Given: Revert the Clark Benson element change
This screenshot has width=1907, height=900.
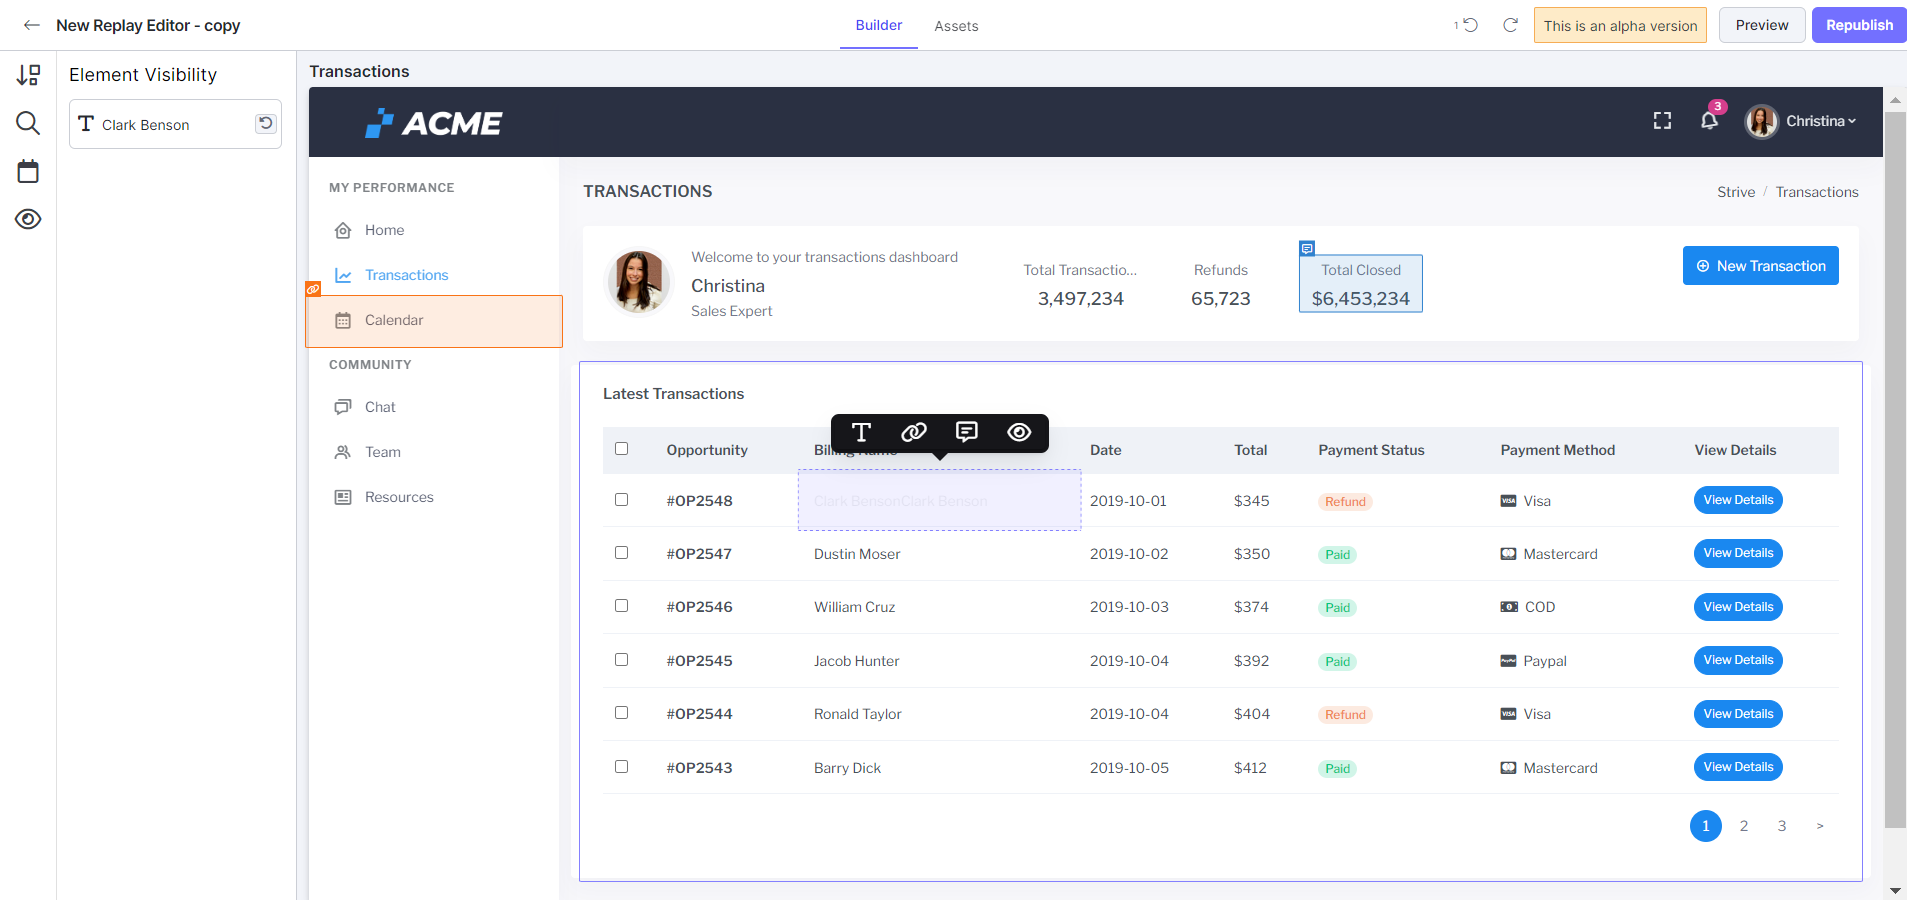Looking at the screenshot, I should click(x=266, y=123).
